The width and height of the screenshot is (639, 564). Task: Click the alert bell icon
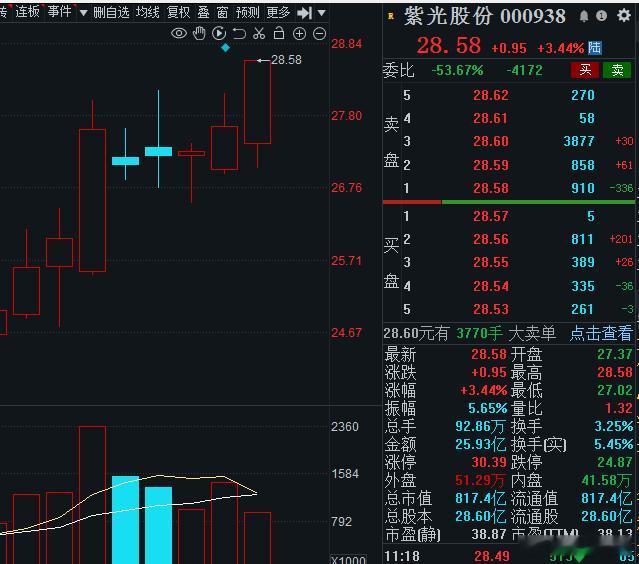pyautogui.click(x=584, y=16)
